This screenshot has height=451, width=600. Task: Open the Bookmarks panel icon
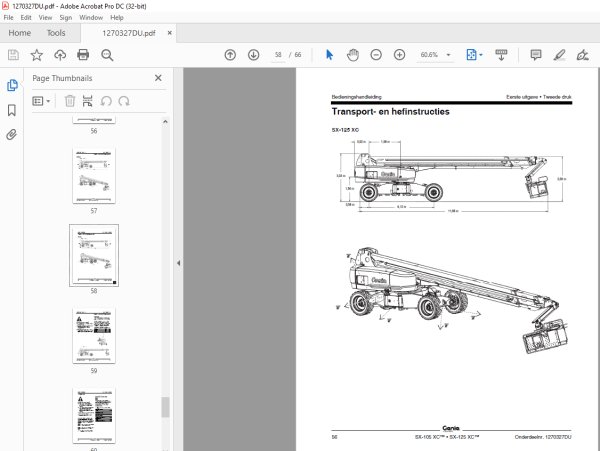pyautogui.click(x=12, y=110)
